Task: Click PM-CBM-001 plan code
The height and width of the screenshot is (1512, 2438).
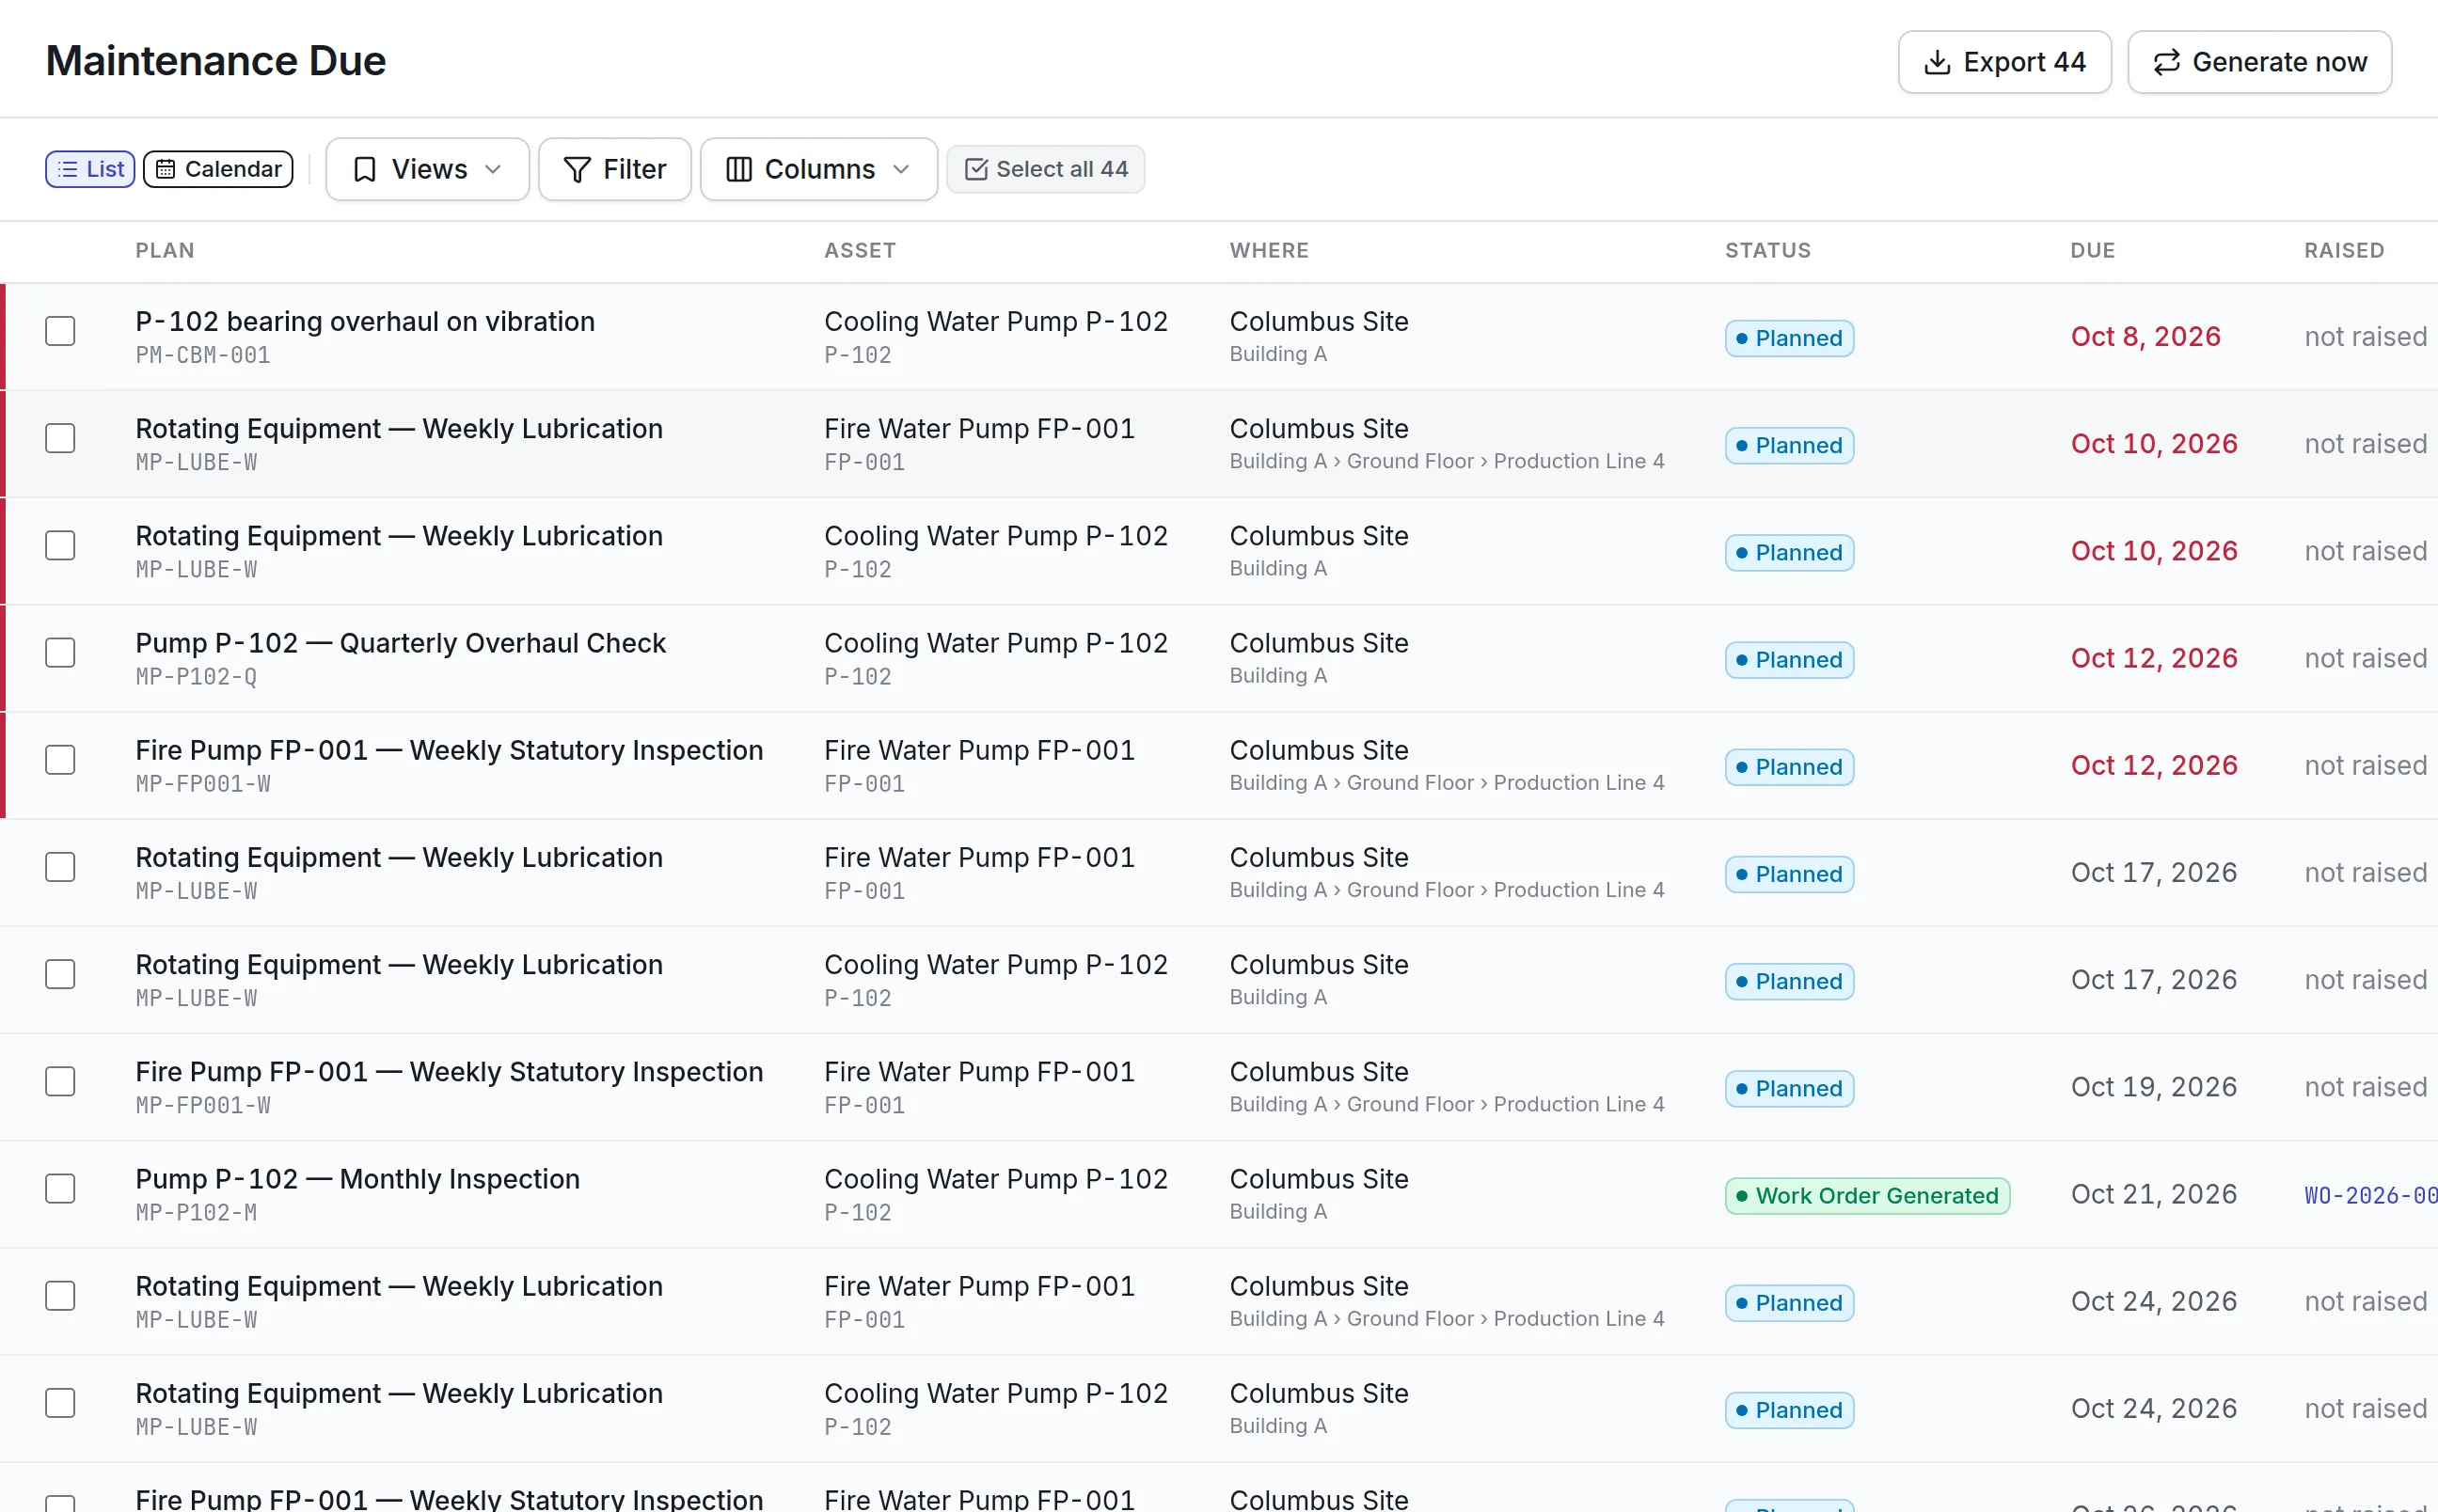Action: click(x=203, y=355)
